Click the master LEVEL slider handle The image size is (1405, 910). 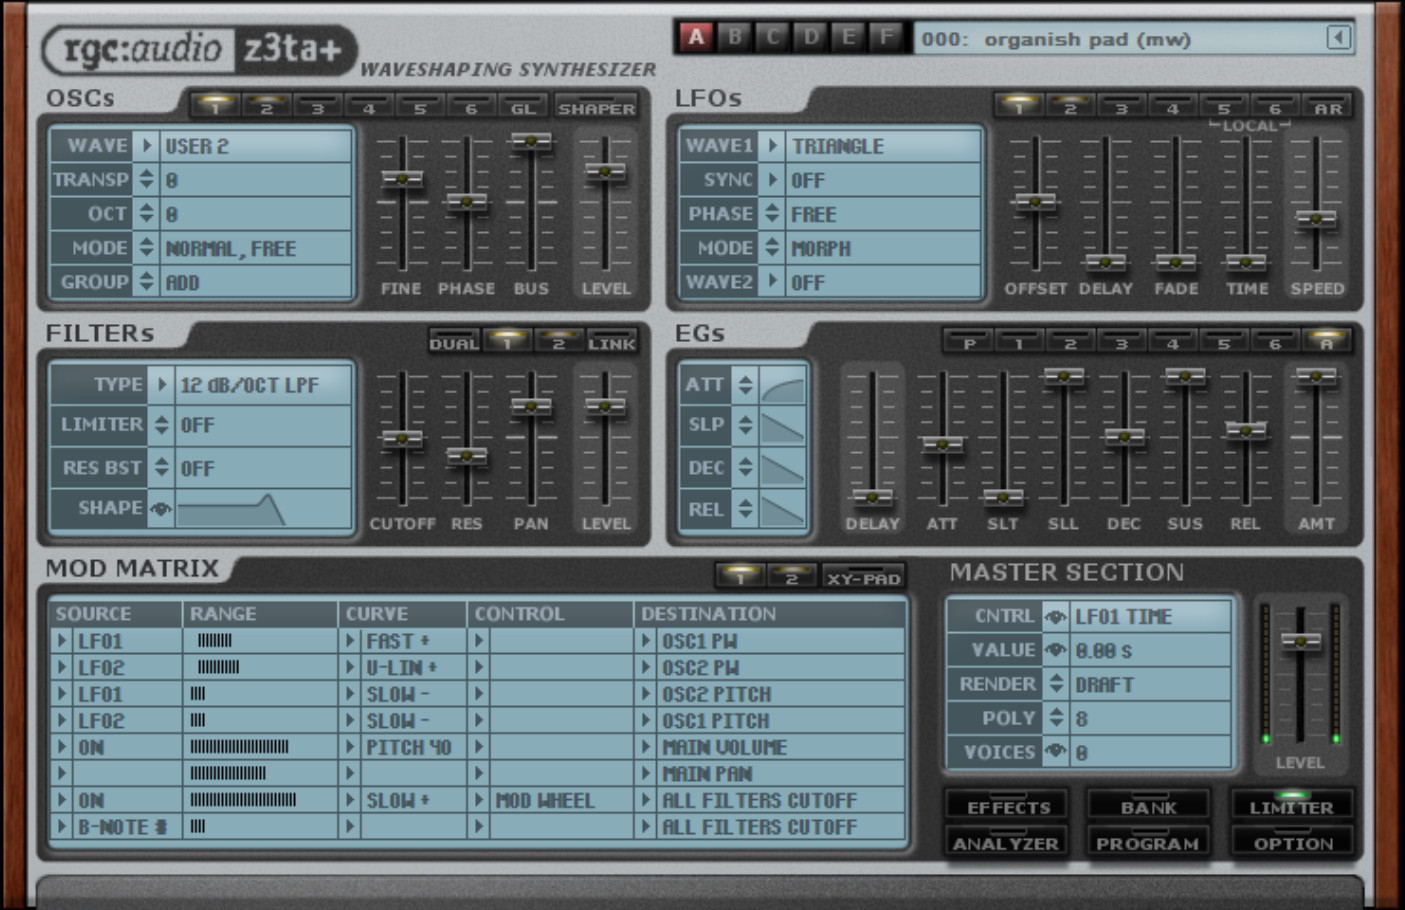point(1300,641)
